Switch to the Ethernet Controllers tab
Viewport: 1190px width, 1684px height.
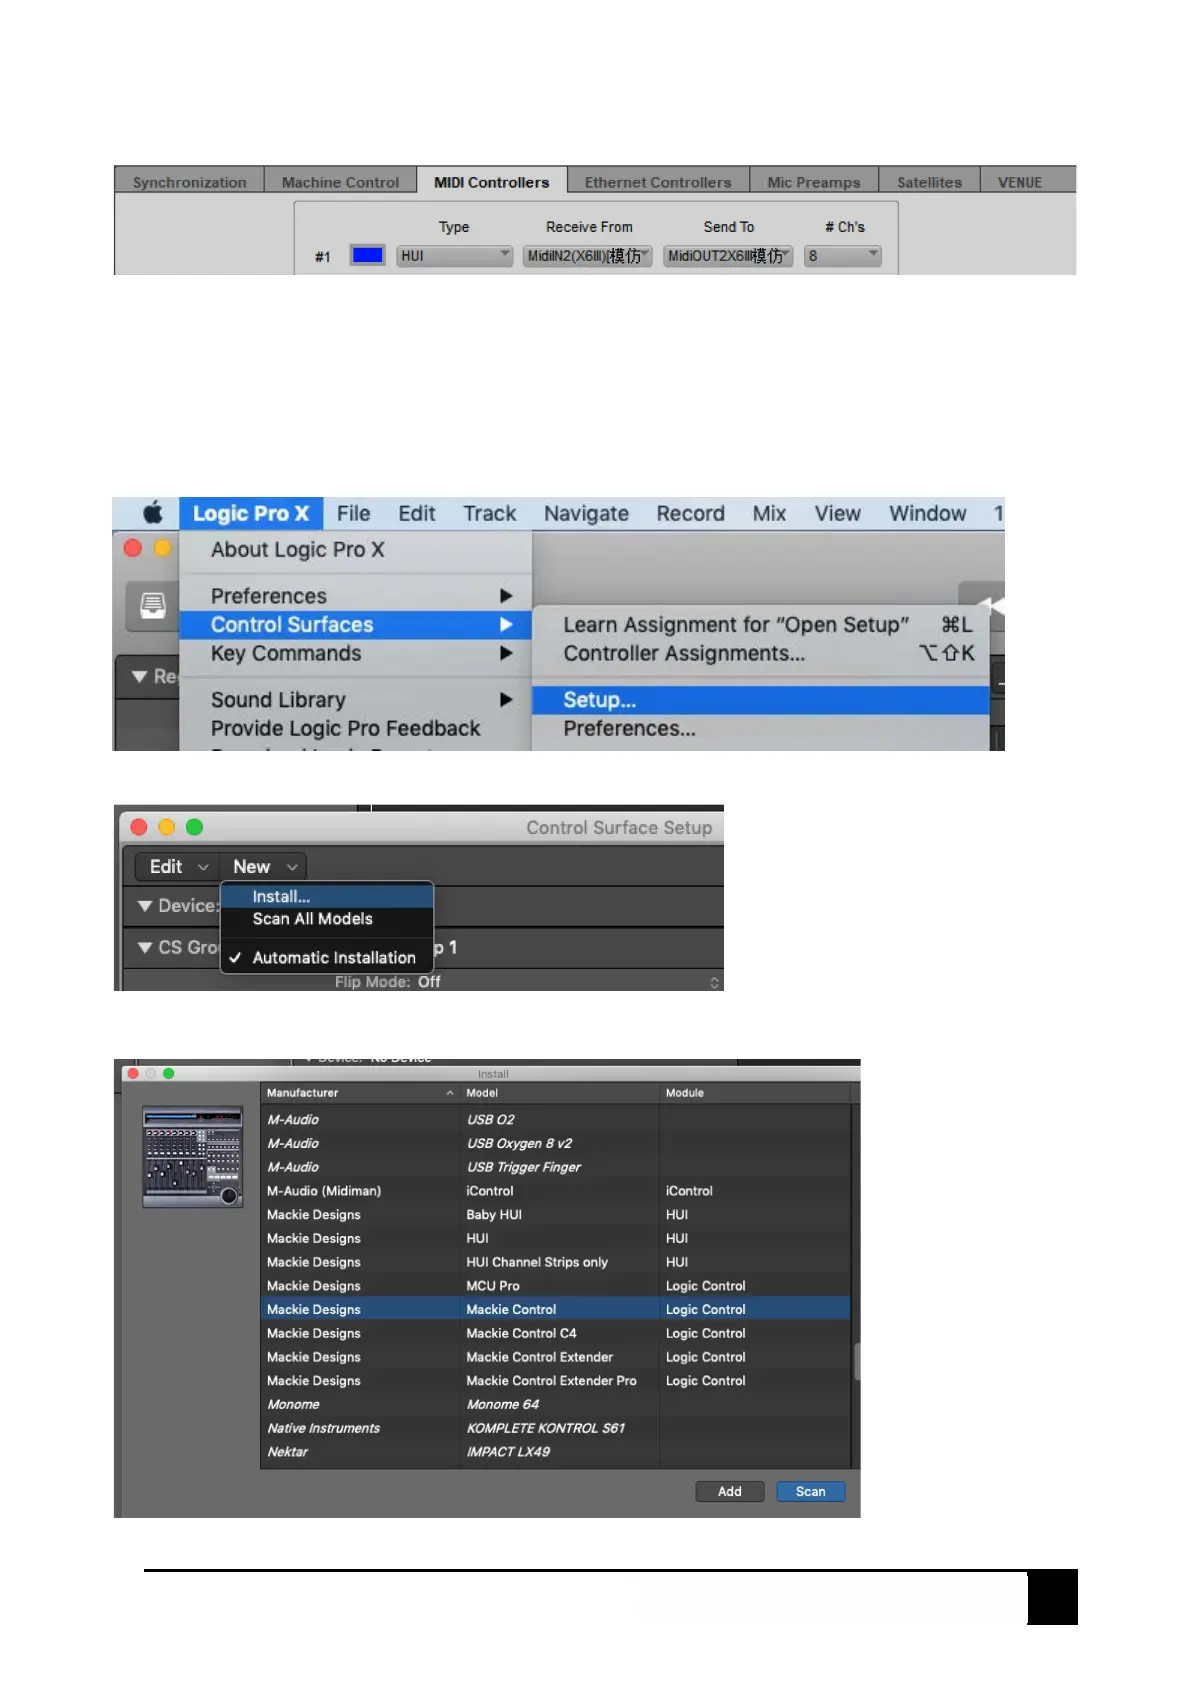[x=658, y=182]
